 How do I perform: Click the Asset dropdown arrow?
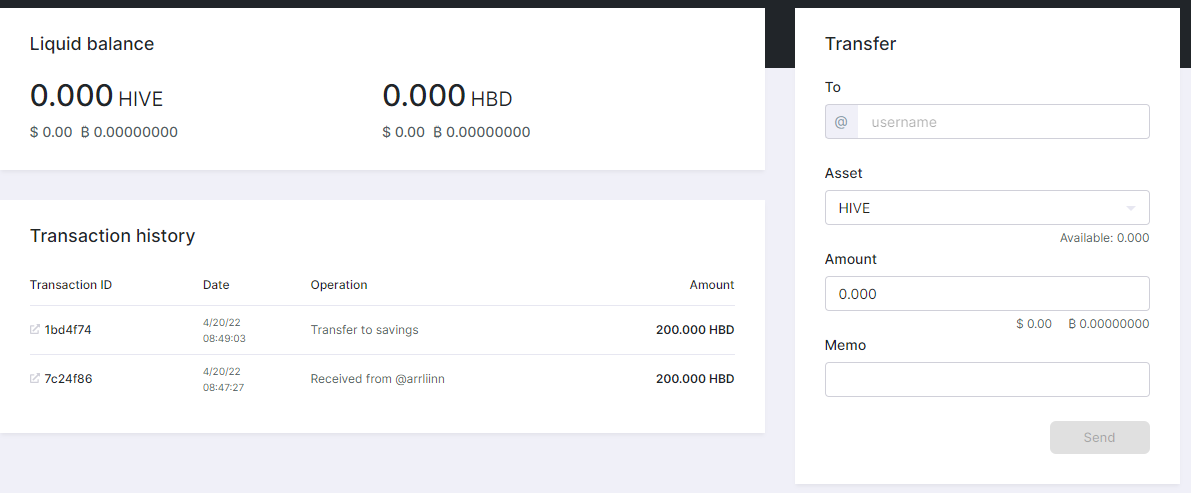[1131, 208]
